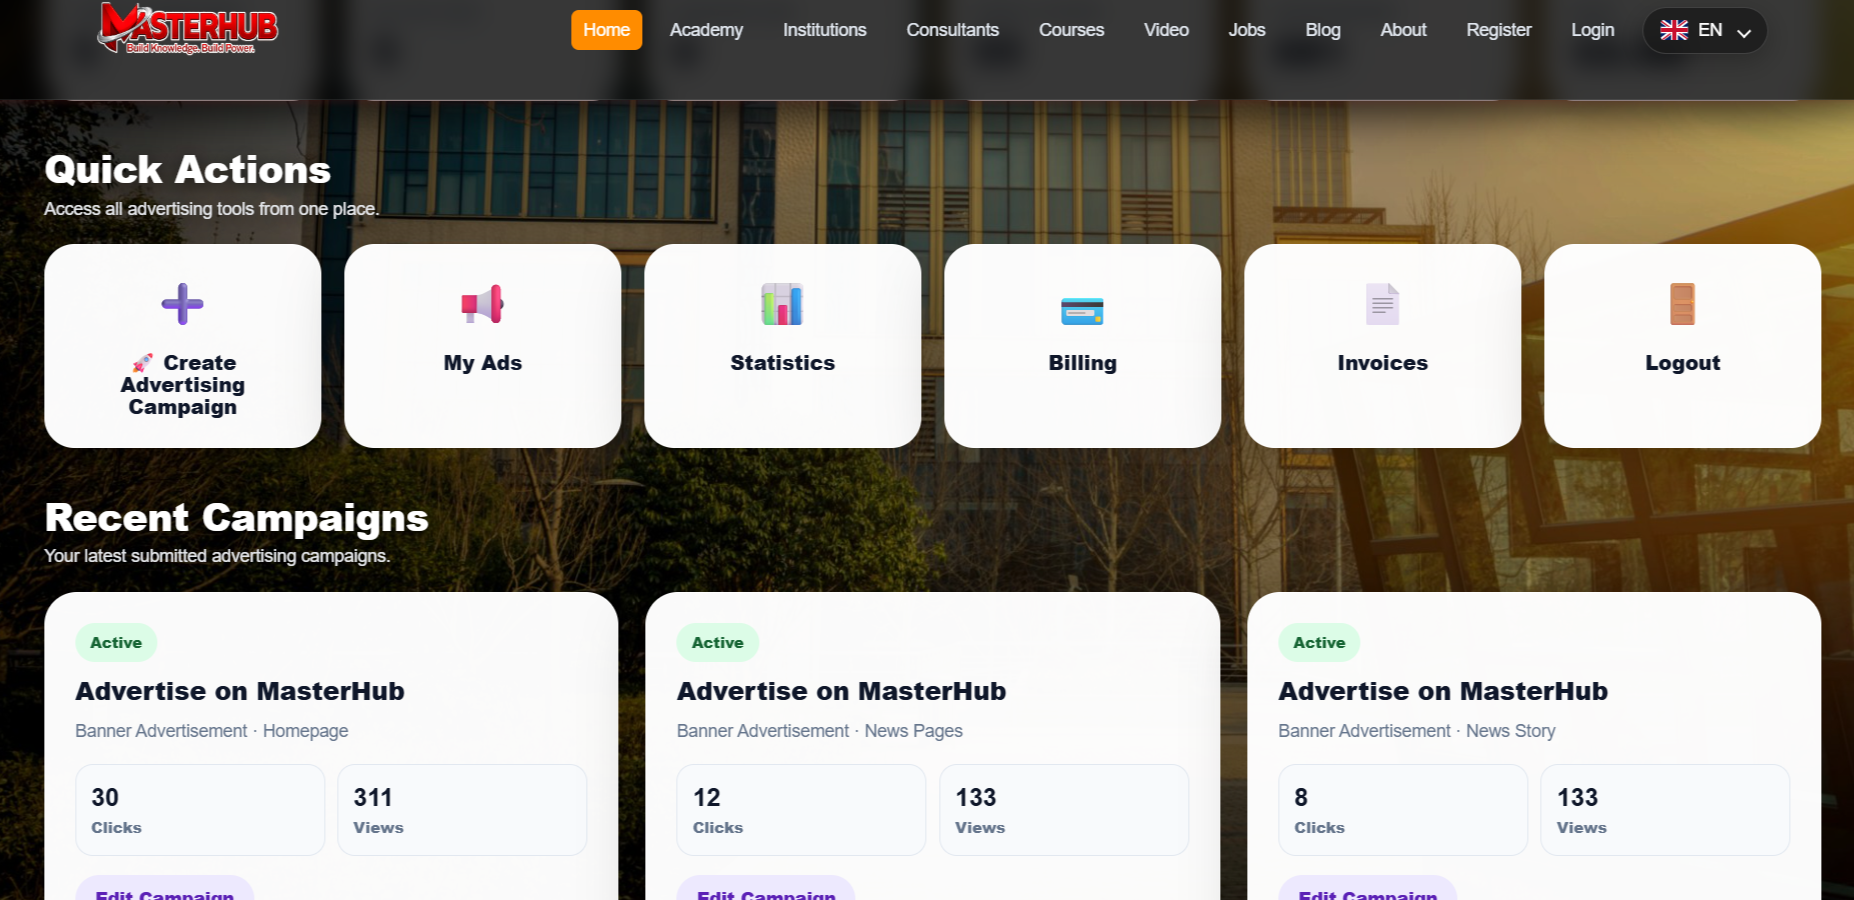The height and width of the screenshot is (900, 1854).
Task: Edit Campaign for the News Story banner
Action: [x=1367, y=889]
